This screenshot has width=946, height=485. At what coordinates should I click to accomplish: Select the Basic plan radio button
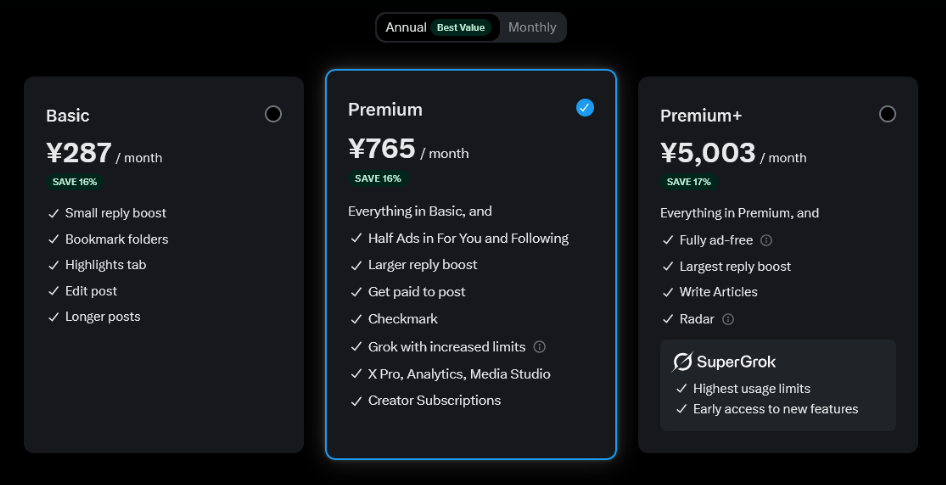coord(273,114)
